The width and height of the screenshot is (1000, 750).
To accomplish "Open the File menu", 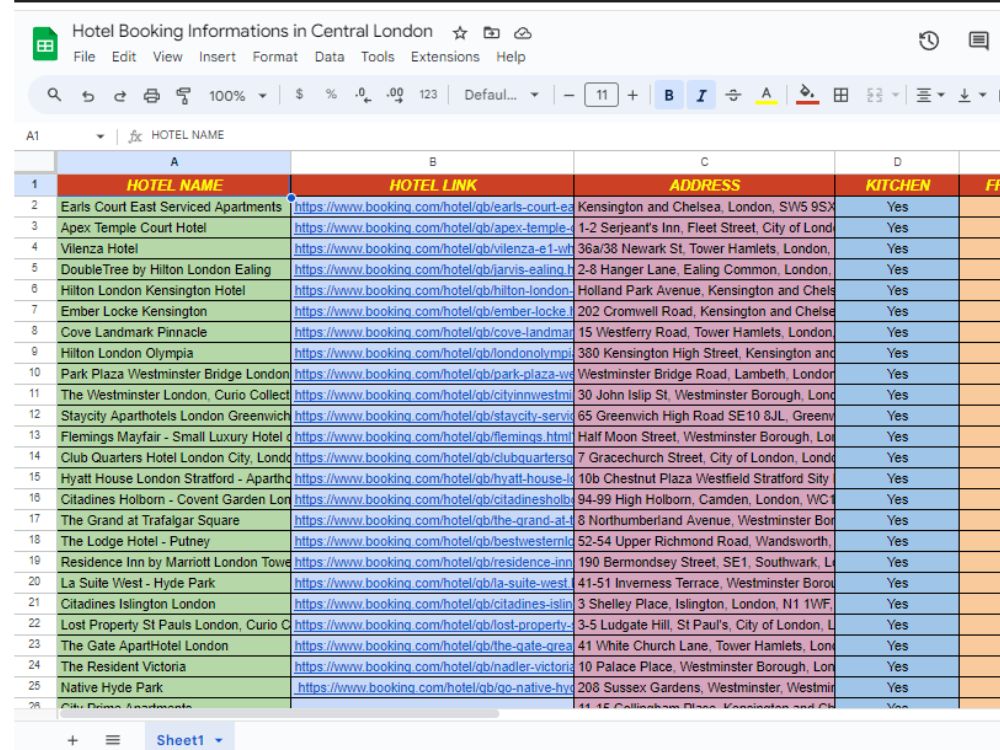I will pyautogui.click(x=84, y=57).
